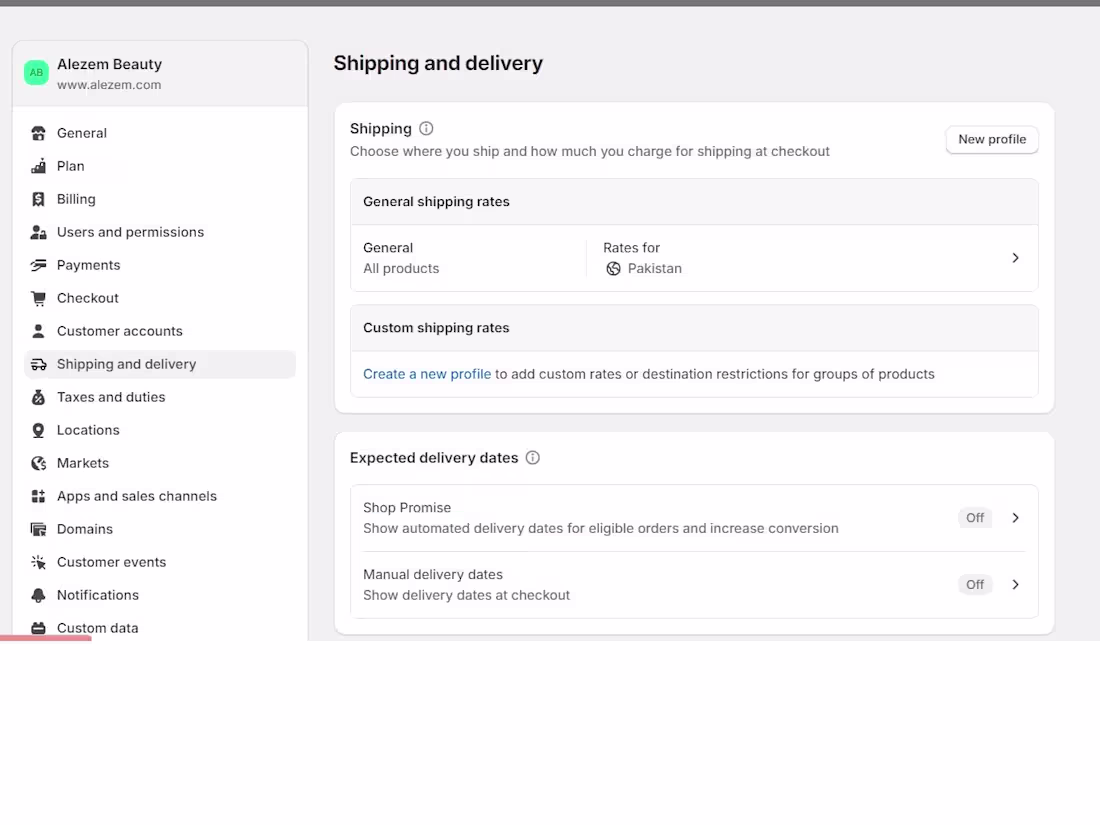Open Locations via the pin icon
The height and width of the screenshot is (825, 1100).
38,430
